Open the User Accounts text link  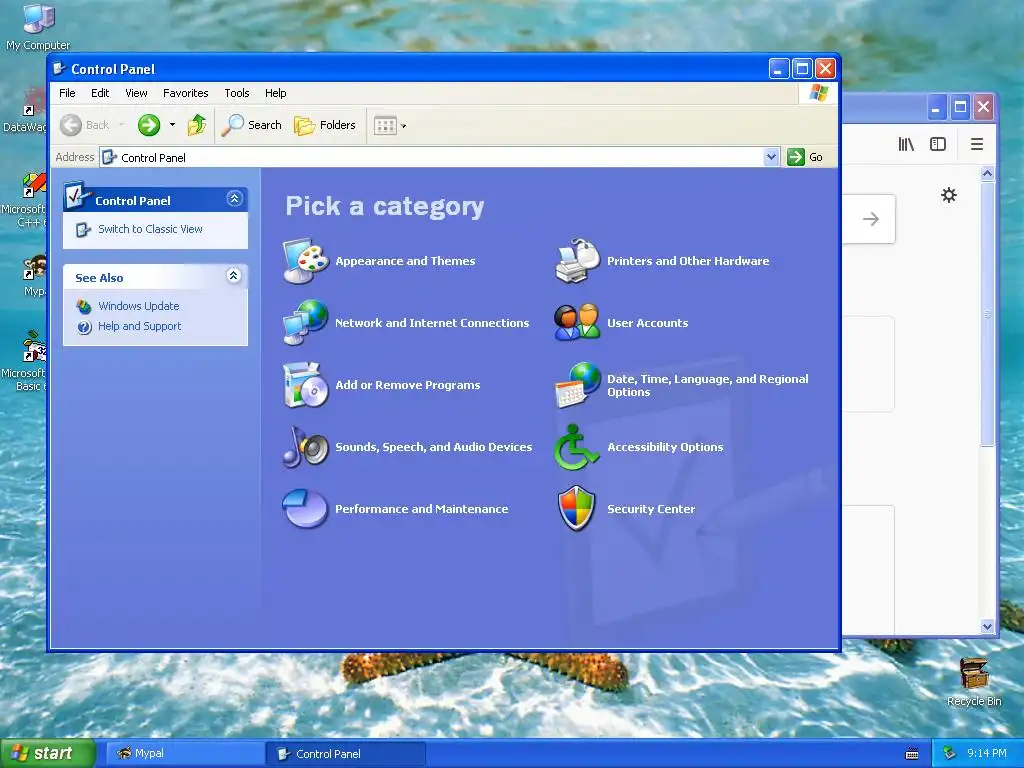(x=647, y=323)
